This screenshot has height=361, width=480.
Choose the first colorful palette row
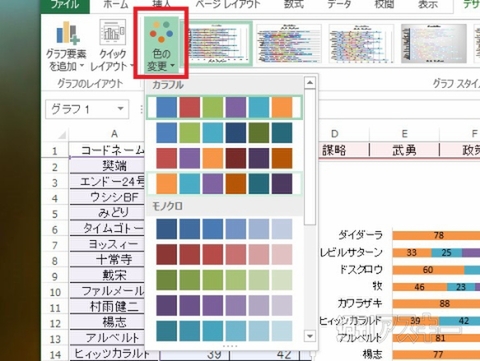[224, 107]
